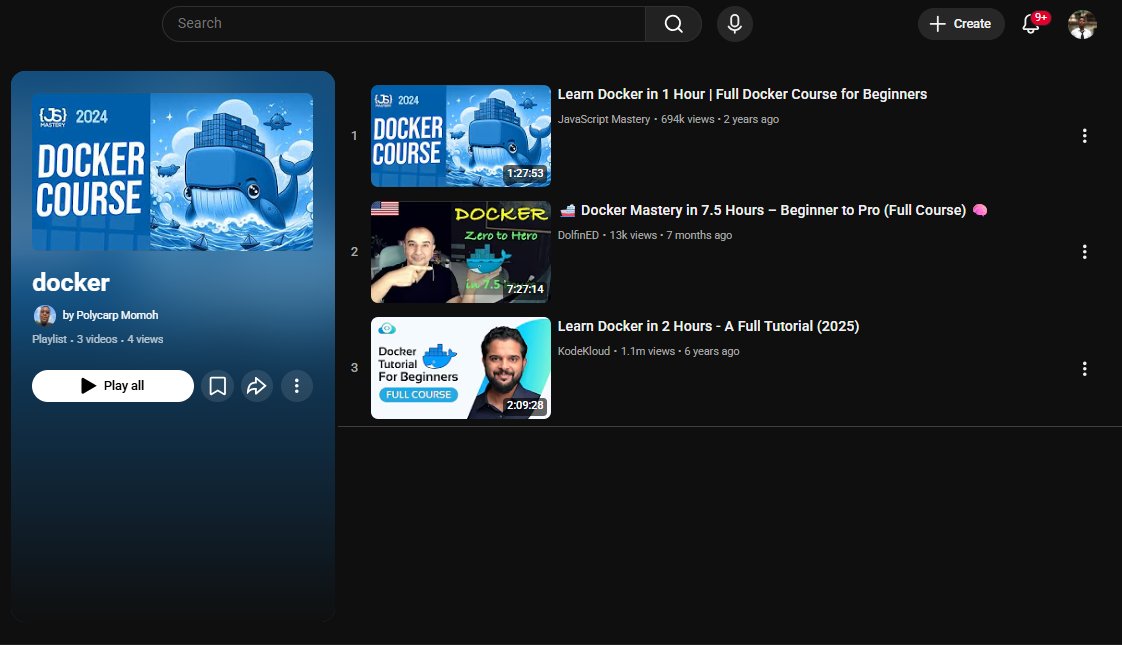The height and width of the screenshot is (645, 1122).
Task: Activate voice search microphone
Action: coord(734,24)
